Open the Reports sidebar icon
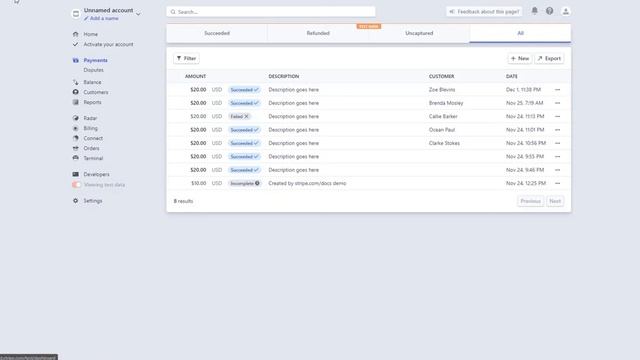Viewport: 640px width, 360px height. click(x=76, y=102)
